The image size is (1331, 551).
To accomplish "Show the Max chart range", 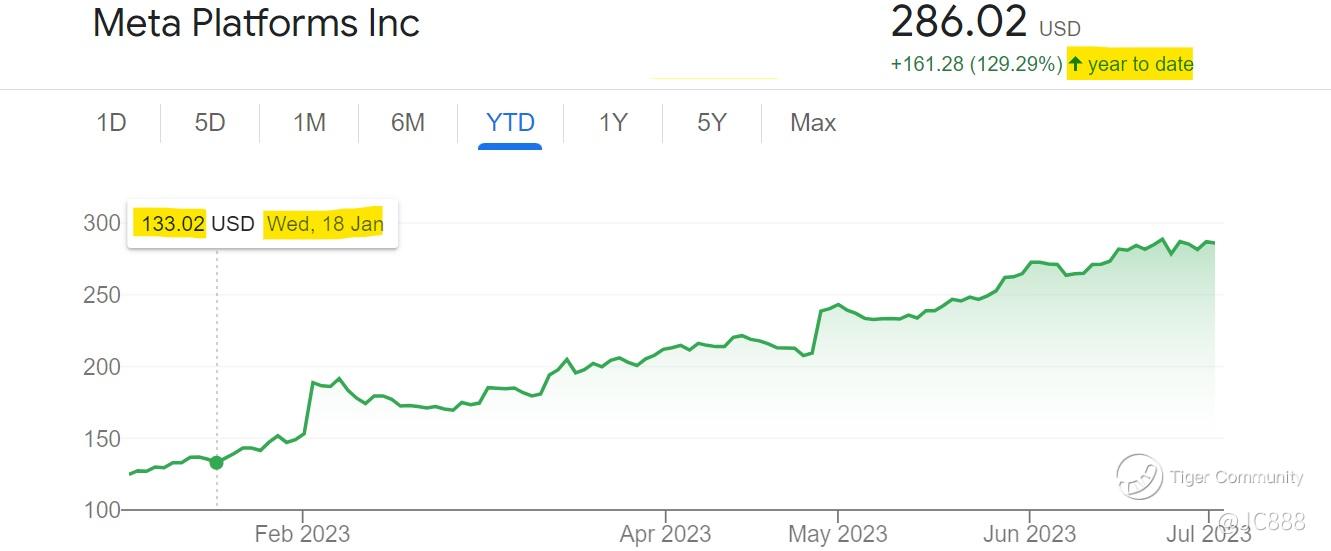I will (813, 123).
